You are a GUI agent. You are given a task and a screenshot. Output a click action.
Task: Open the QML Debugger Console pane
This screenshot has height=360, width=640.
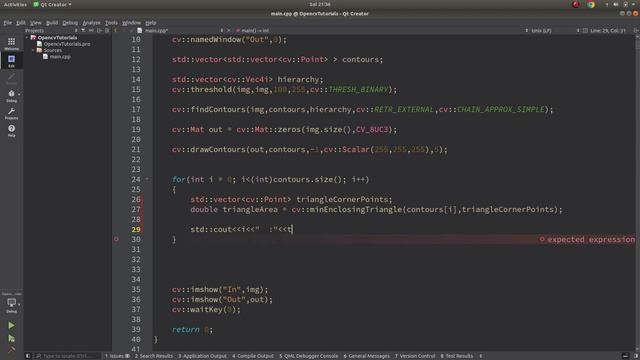(309, 356)
